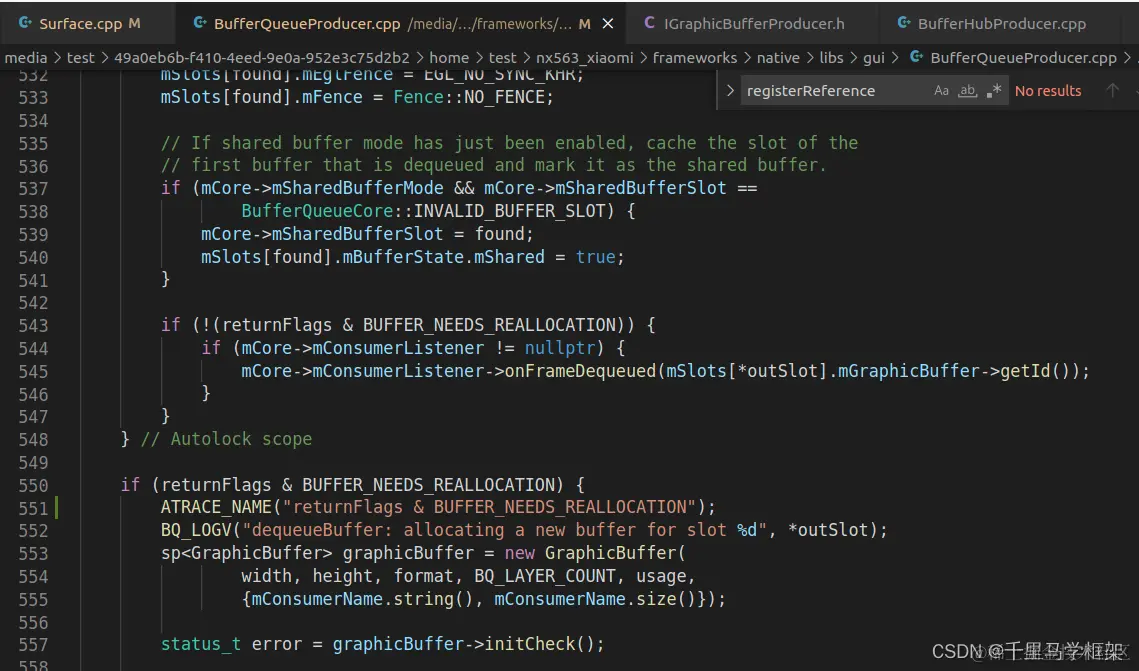Click the C++ file icon on Surface.cpp tab

(x=25, y=24)
